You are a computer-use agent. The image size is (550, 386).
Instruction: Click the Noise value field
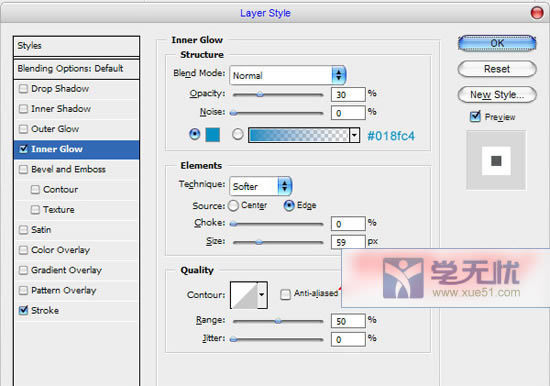pyautogui.click(x=348, y=113)
